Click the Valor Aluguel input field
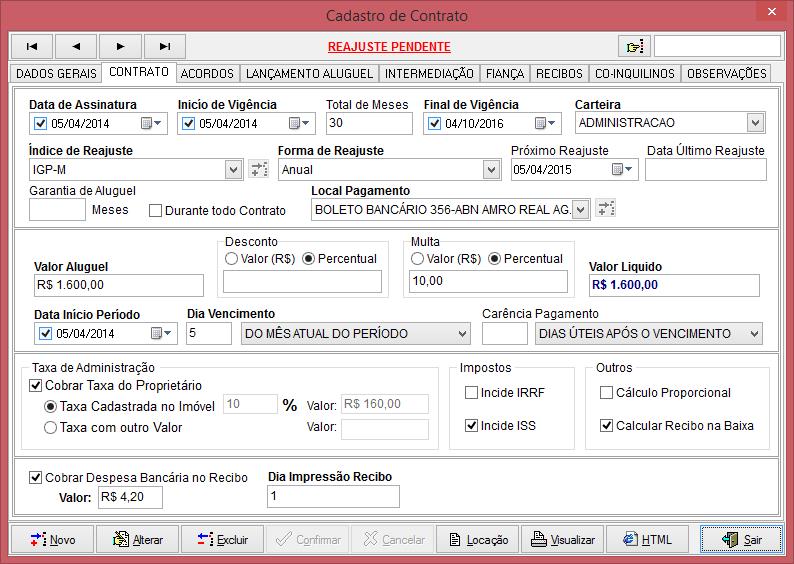 point(118,285)
